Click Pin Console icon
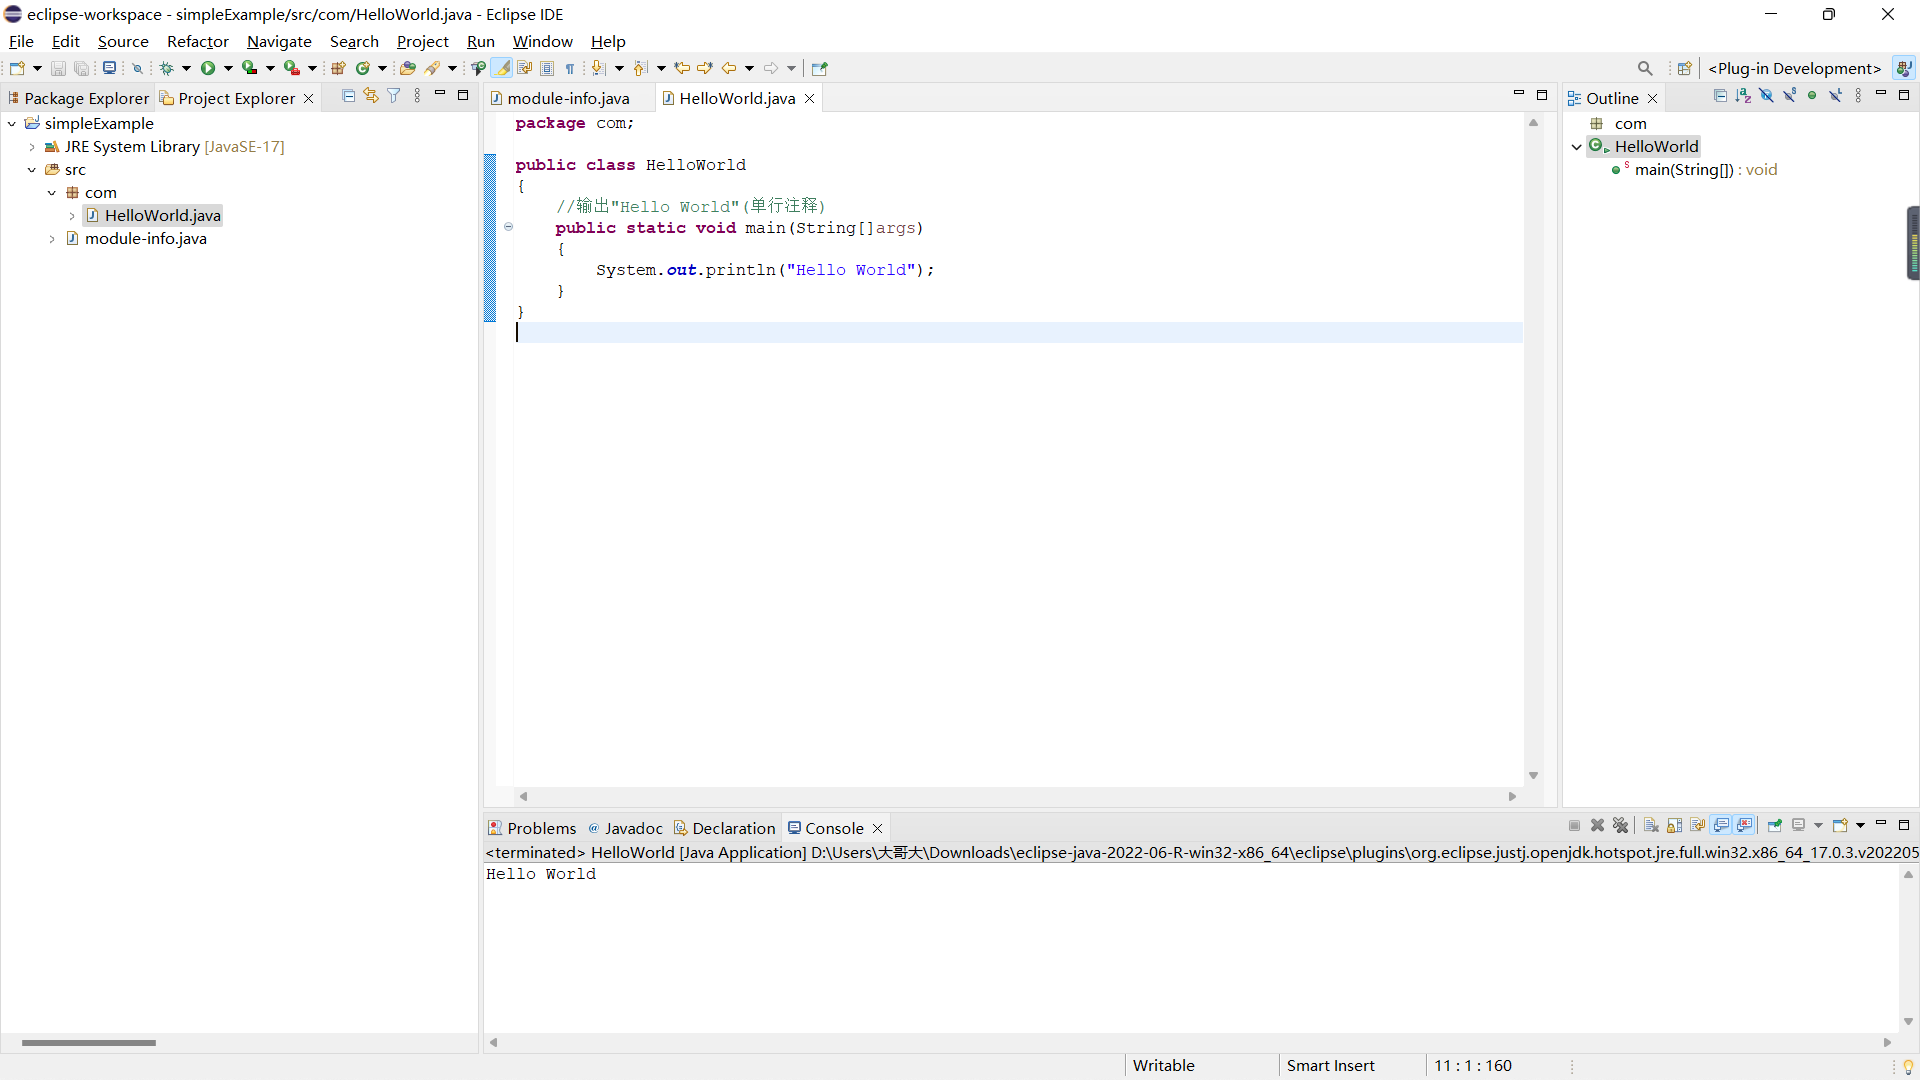Viewport: 1920px width, 1080px height. [1775, 825]
